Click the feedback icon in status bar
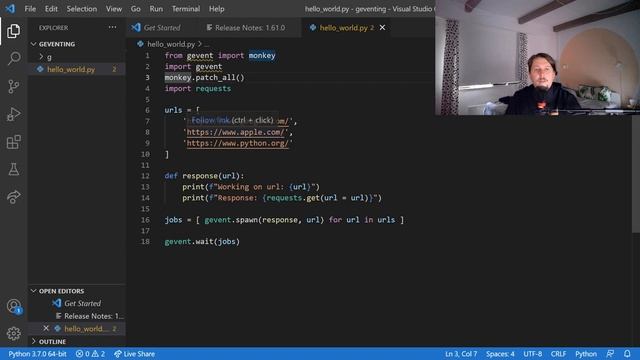 [610, 354]
